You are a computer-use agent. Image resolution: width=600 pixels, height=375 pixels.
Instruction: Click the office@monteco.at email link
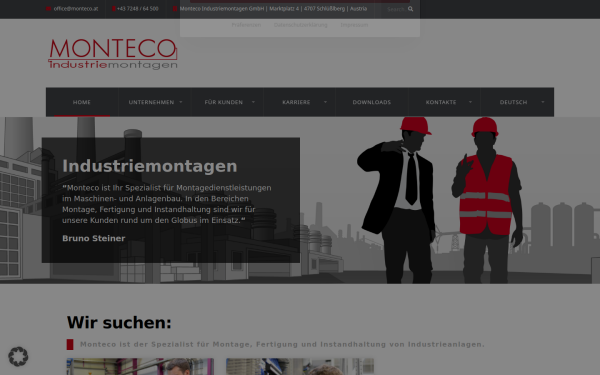[x=76, y=9]
